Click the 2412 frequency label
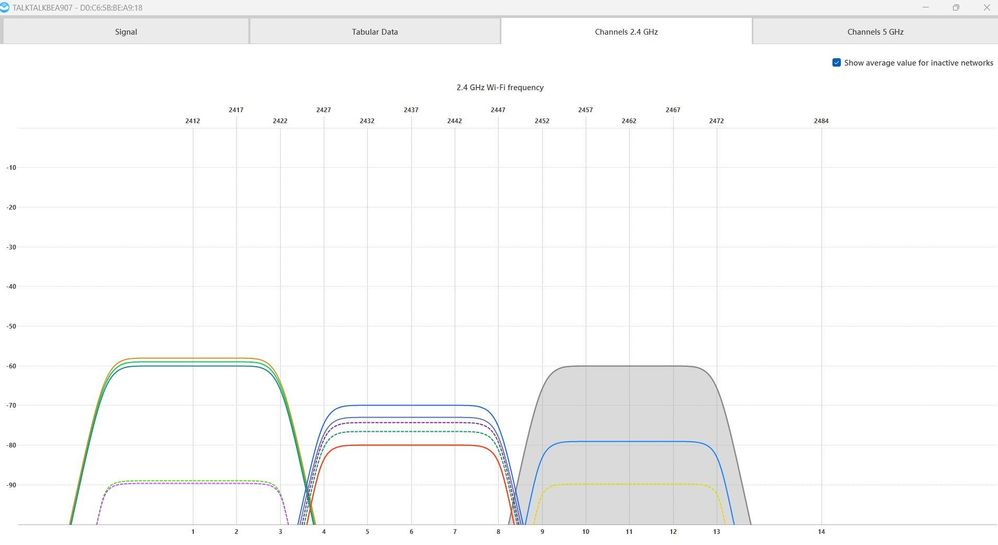The width and height of the screenshot is (998, 545). click(x=192, y=121)
